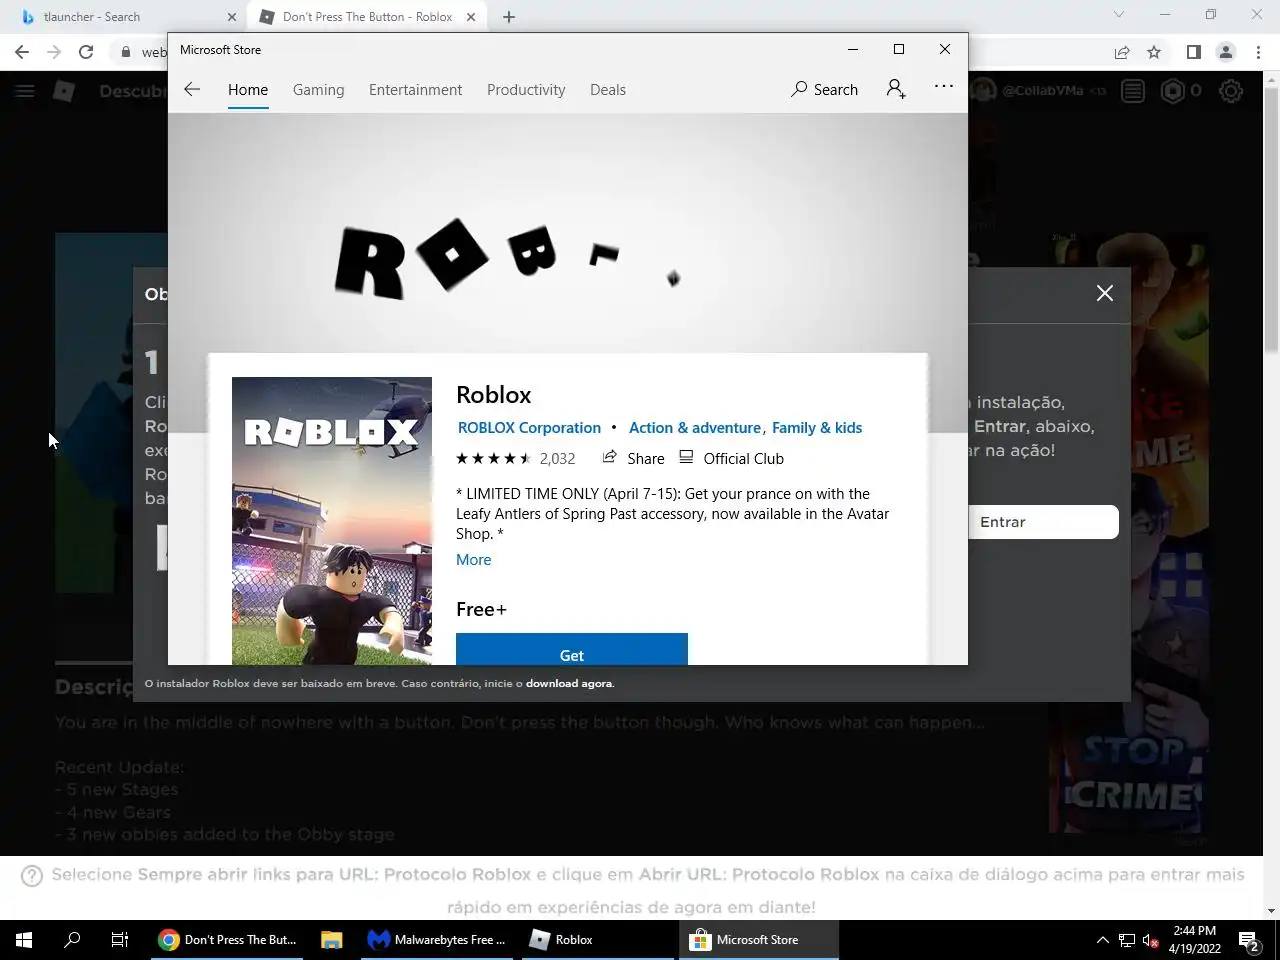The width and height of the screenshot is (1280, 960).
Task: Switch to Malwarebytes Free taskbar item
Action: coord(437,940)
